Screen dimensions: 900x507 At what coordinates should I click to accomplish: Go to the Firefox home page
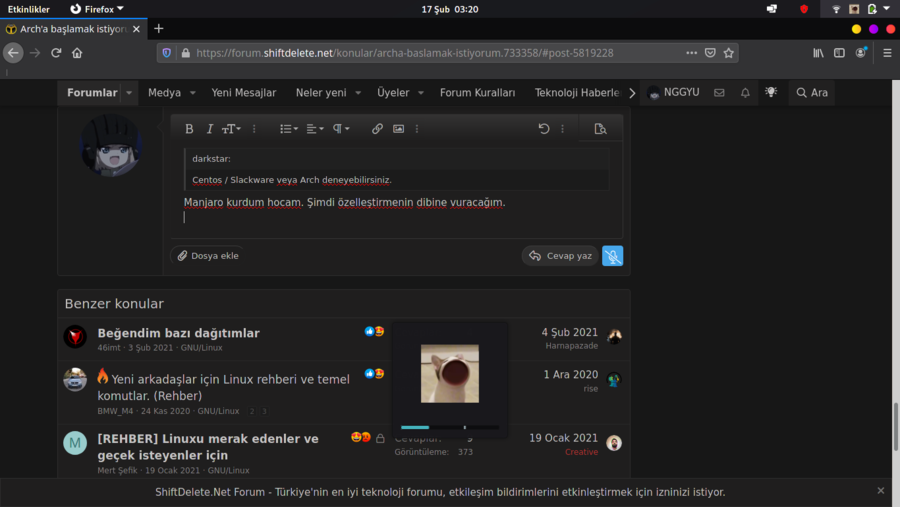tap(77, 53)
